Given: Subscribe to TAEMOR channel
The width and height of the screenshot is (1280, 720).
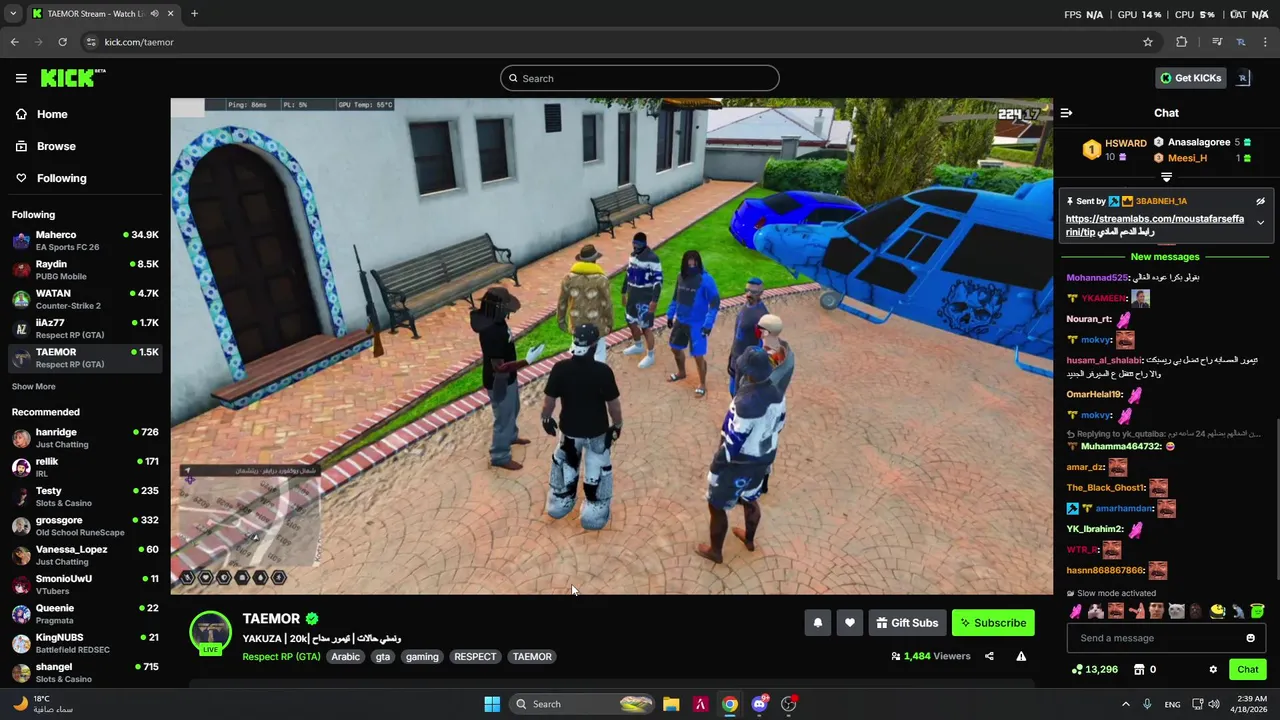Looking at the screenshot, I should point(993,623).
